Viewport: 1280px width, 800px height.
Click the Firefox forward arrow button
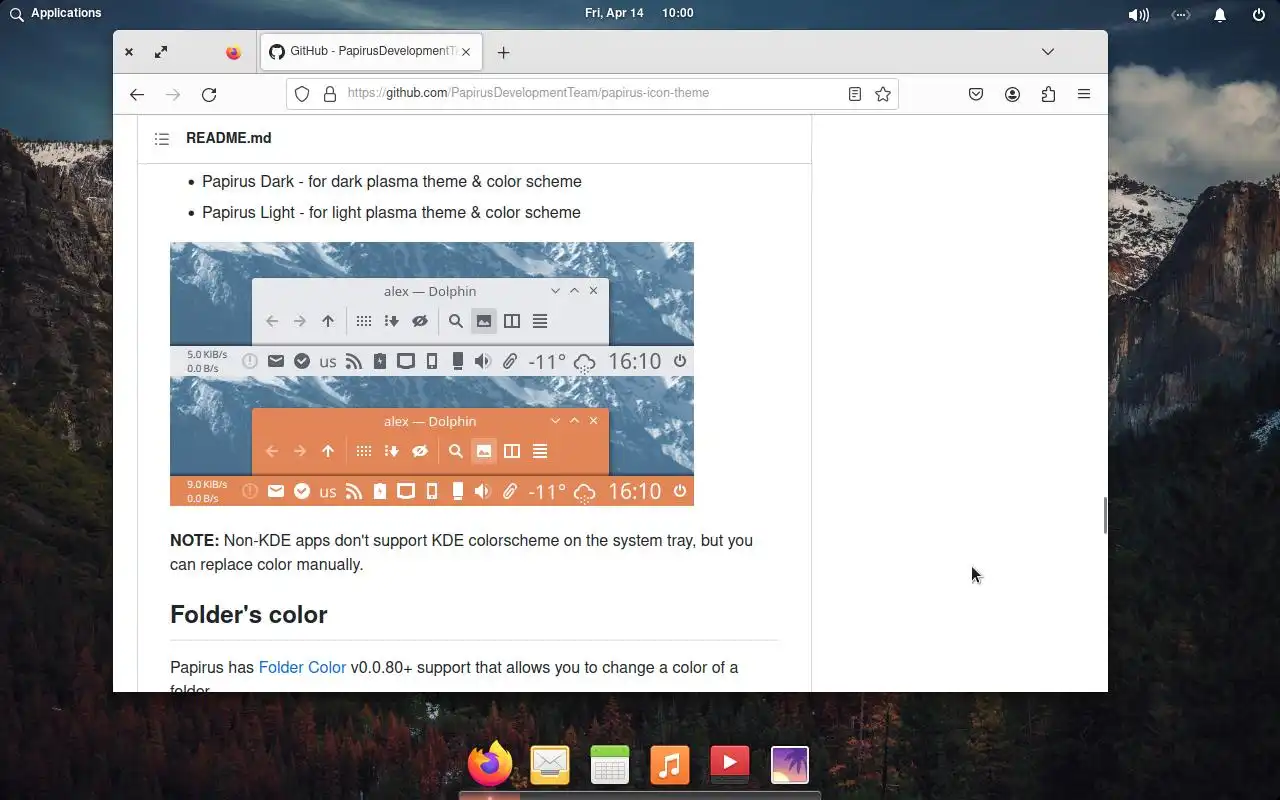pyautogui.click(x=173, y=94)
